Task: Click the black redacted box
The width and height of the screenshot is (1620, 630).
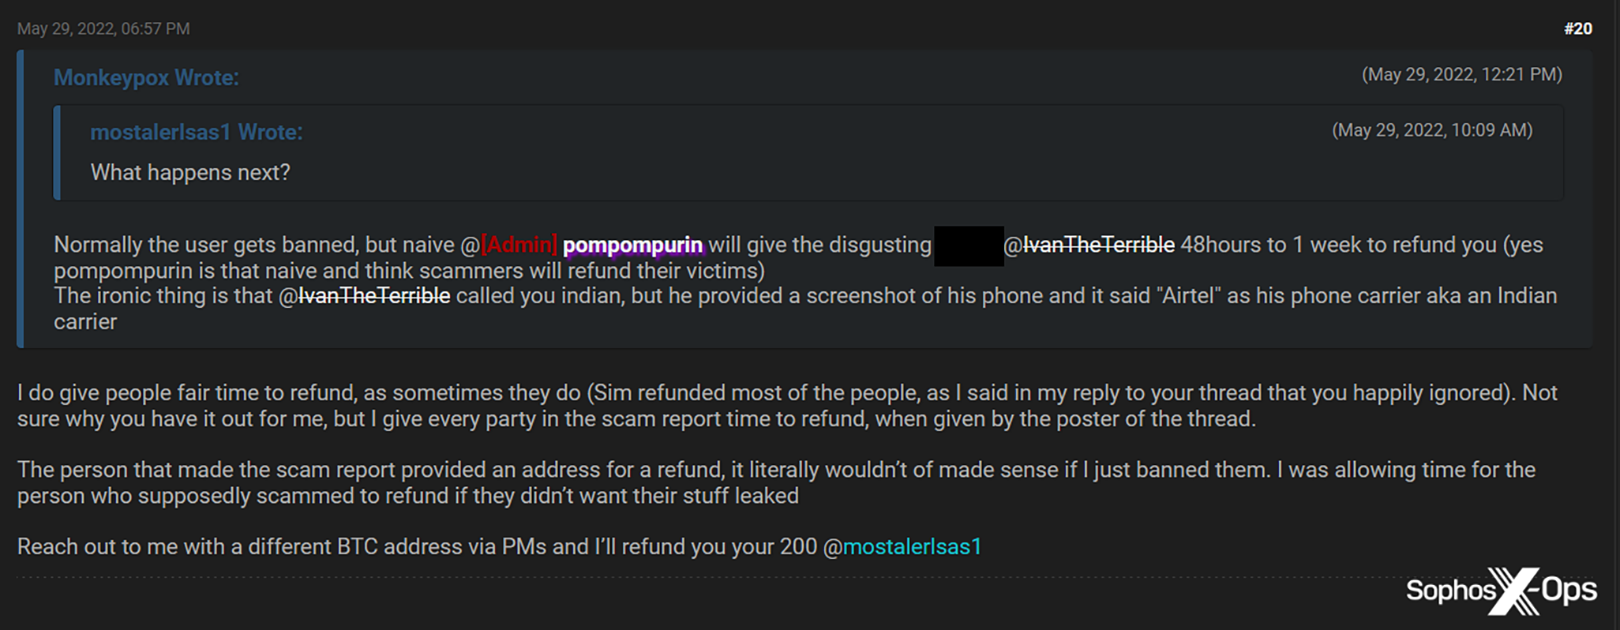Action: point(968,246)
